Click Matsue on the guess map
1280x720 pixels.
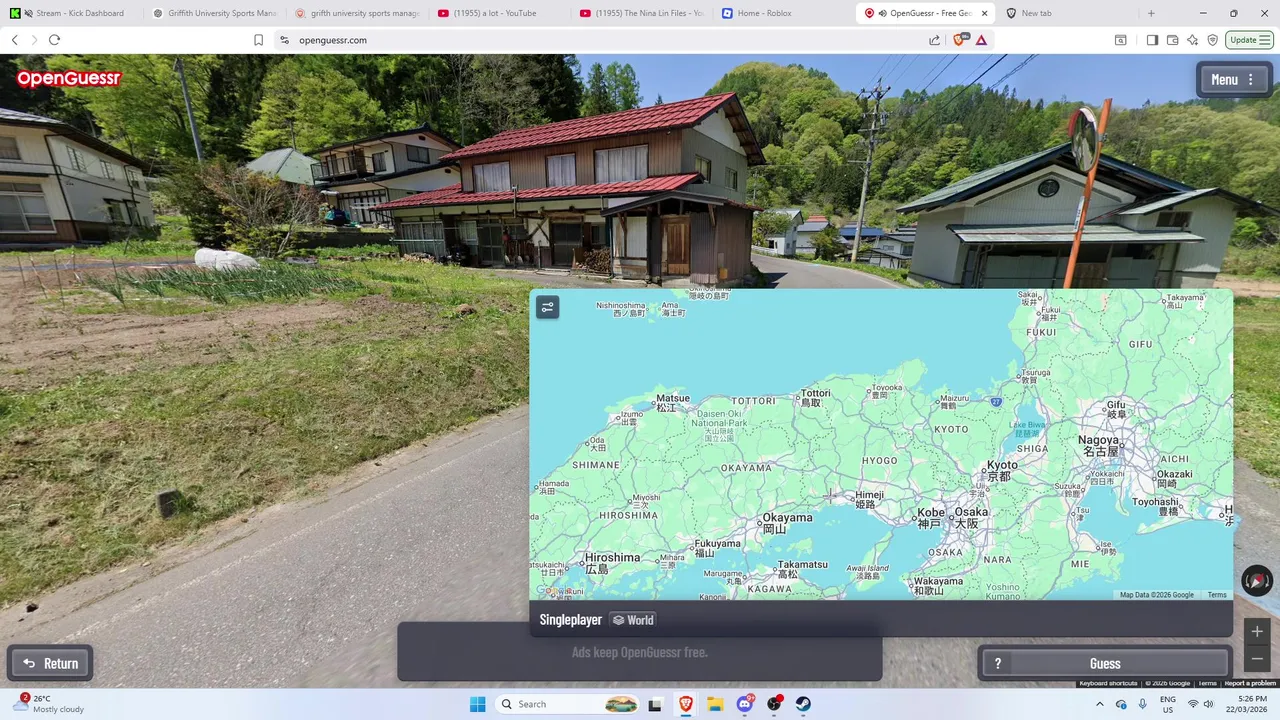point(672,402)
